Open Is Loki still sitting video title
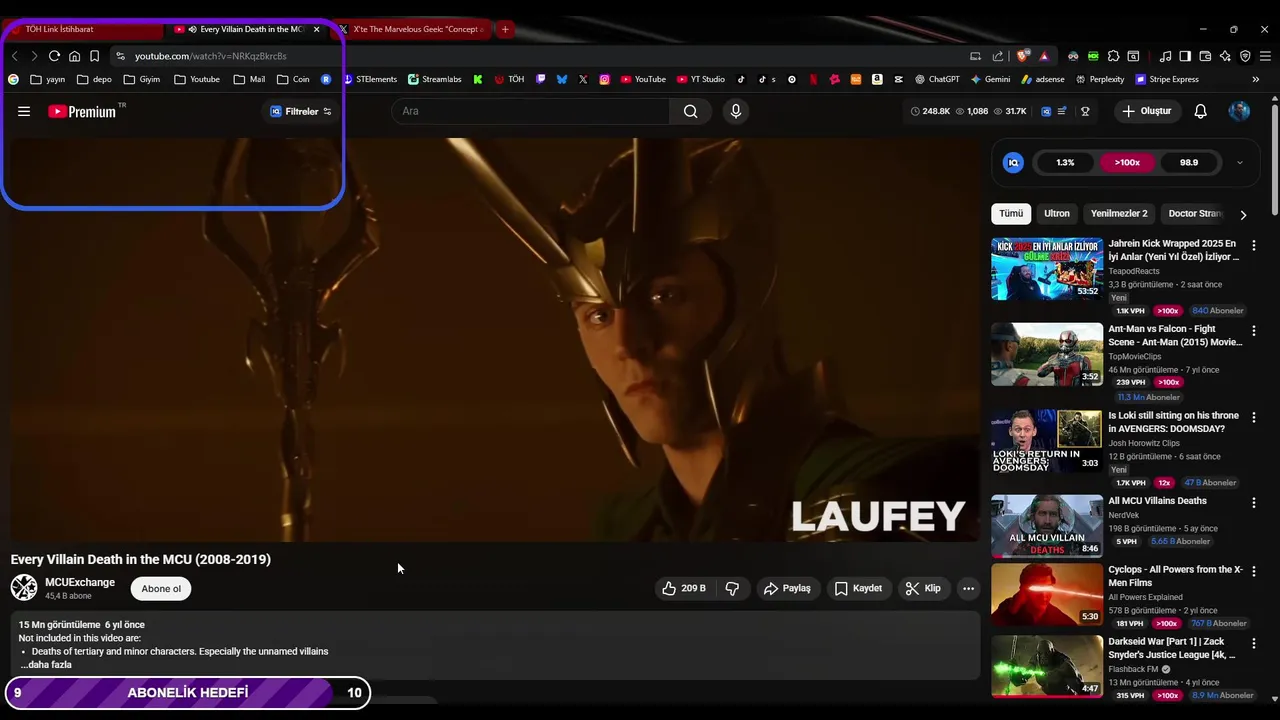 pyautogui.click(x=1173, y=422)
